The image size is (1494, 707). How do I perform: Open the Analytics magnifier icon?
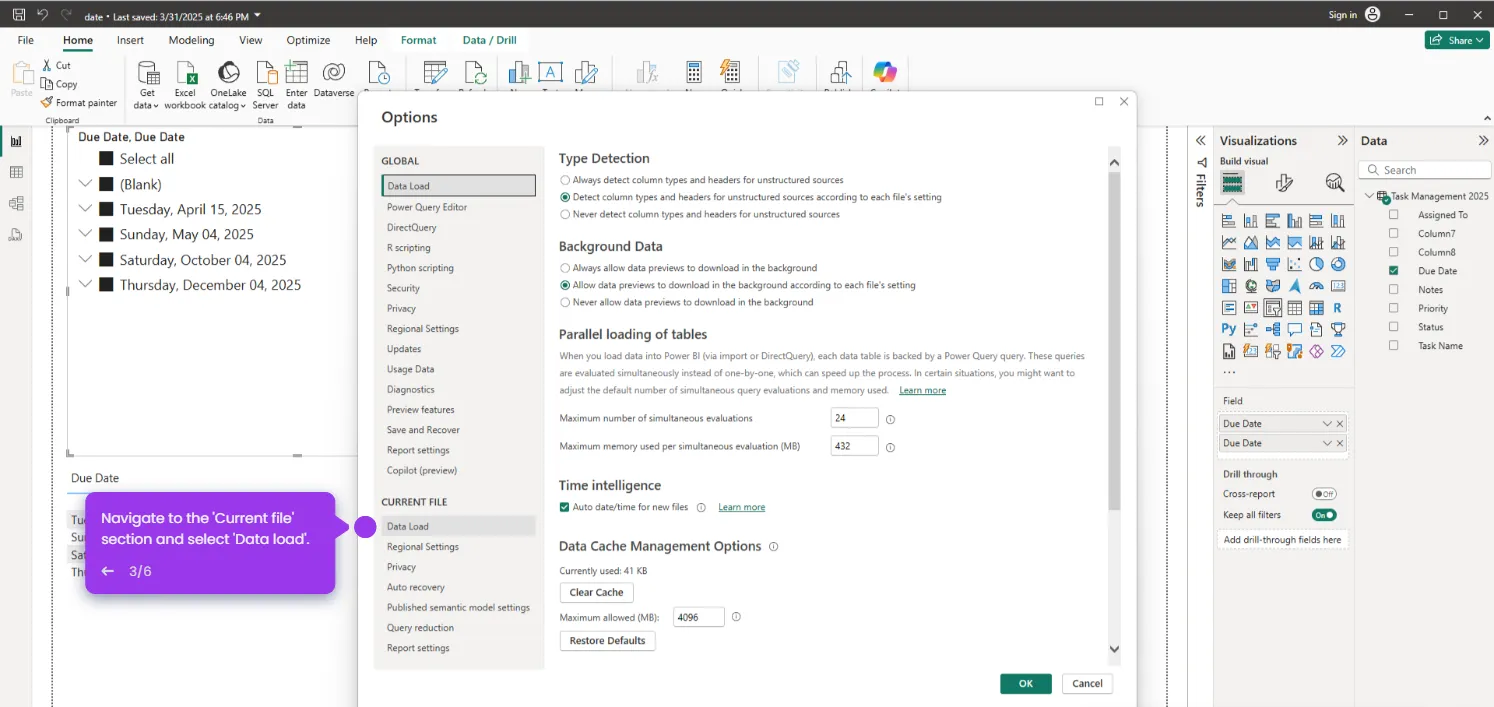click(1335, 182)
